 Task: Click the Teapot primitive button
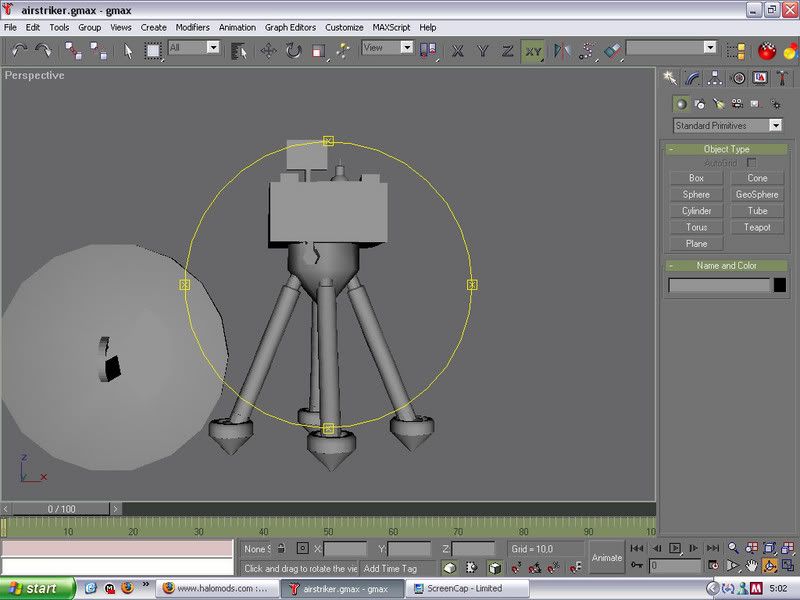757,227
